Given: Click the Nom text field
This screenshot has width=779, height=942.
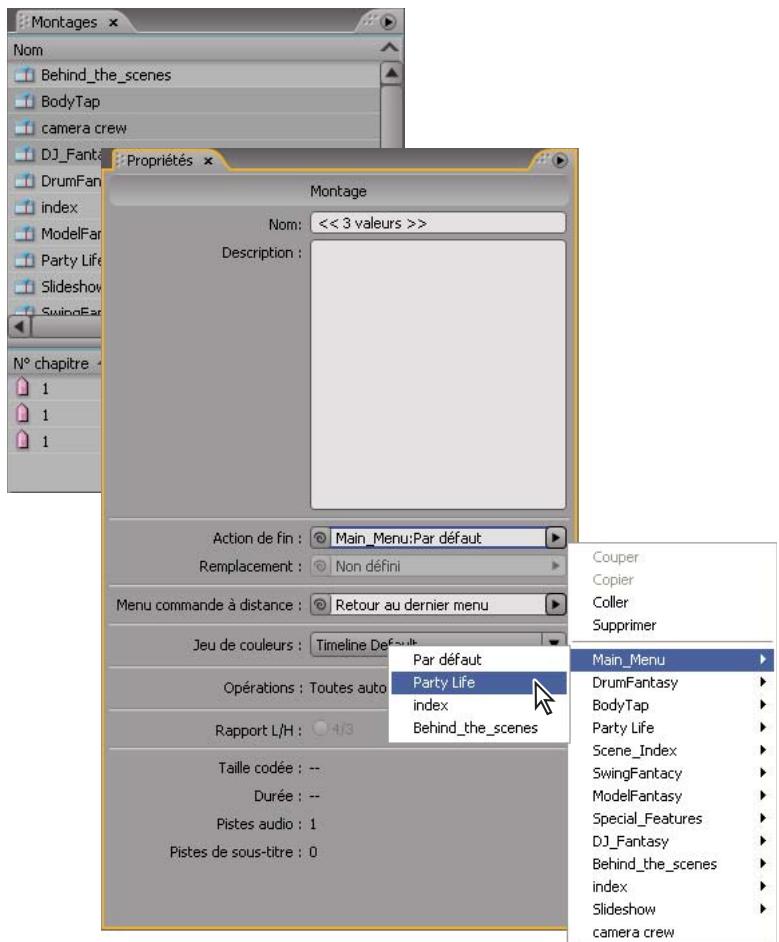Looking at the screenshot, I should 438,223.
